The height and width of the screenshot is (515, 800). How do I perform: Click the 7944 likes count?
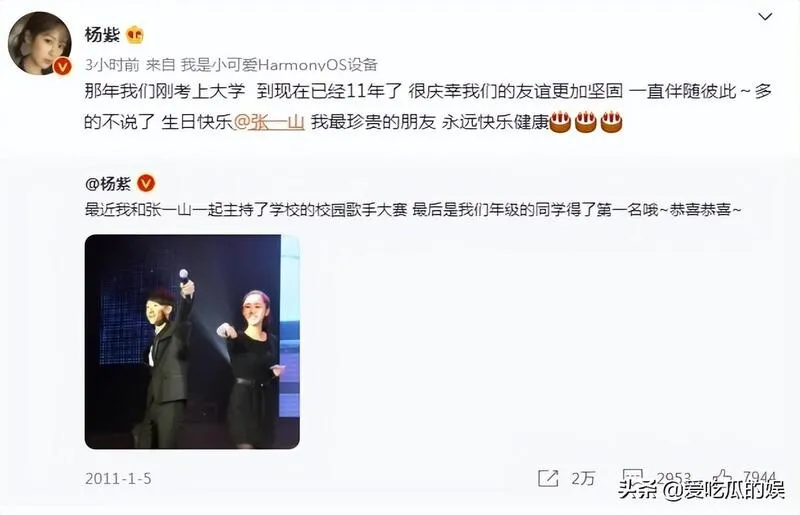click(759, 477)
